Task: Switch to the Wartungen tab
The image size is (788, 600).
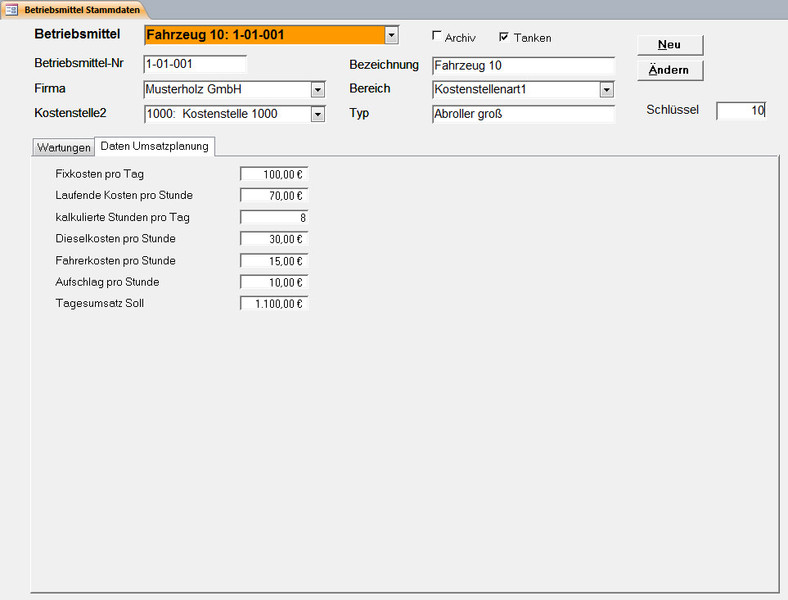Action: (x=64, y=148)
